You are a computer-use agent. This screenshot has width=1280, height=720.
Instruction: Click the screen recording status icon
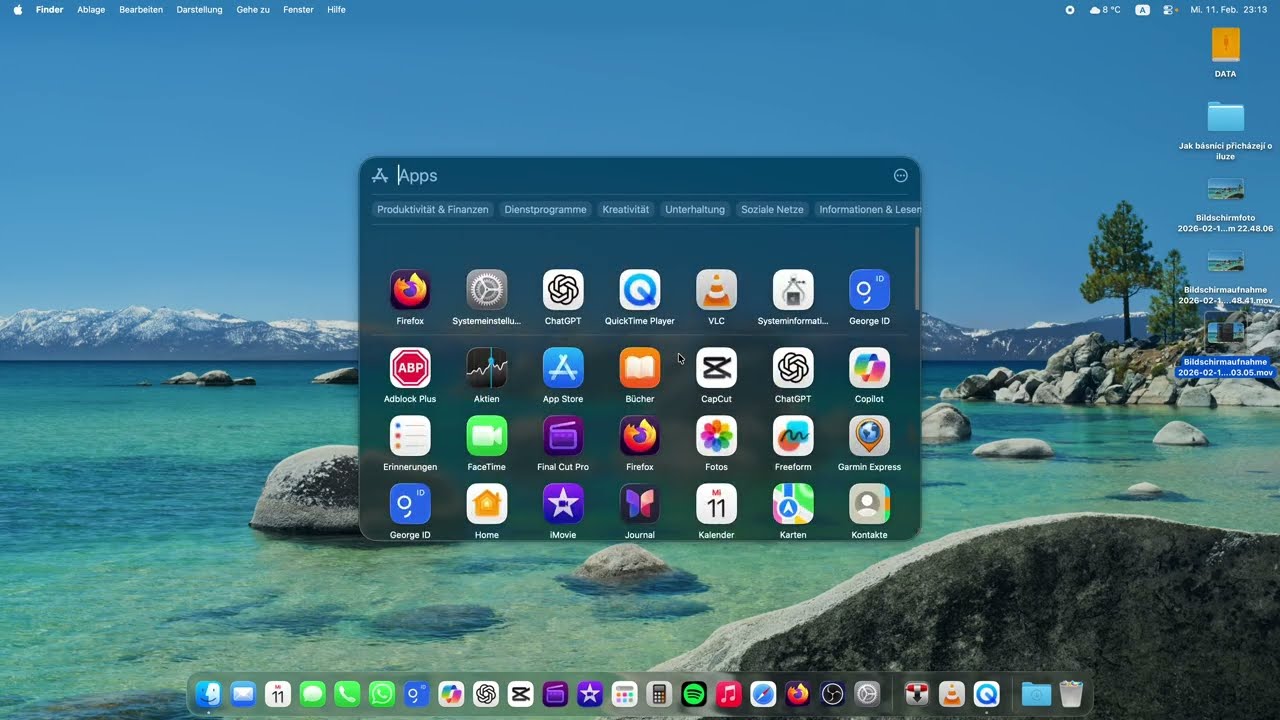click(1069, 9)
